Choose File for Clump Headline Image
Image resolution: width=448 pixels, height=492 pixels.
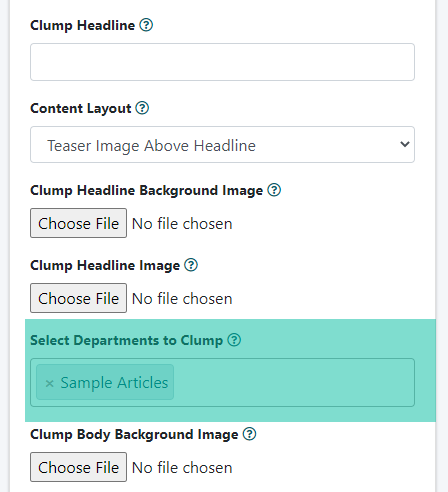coord(78,298)
